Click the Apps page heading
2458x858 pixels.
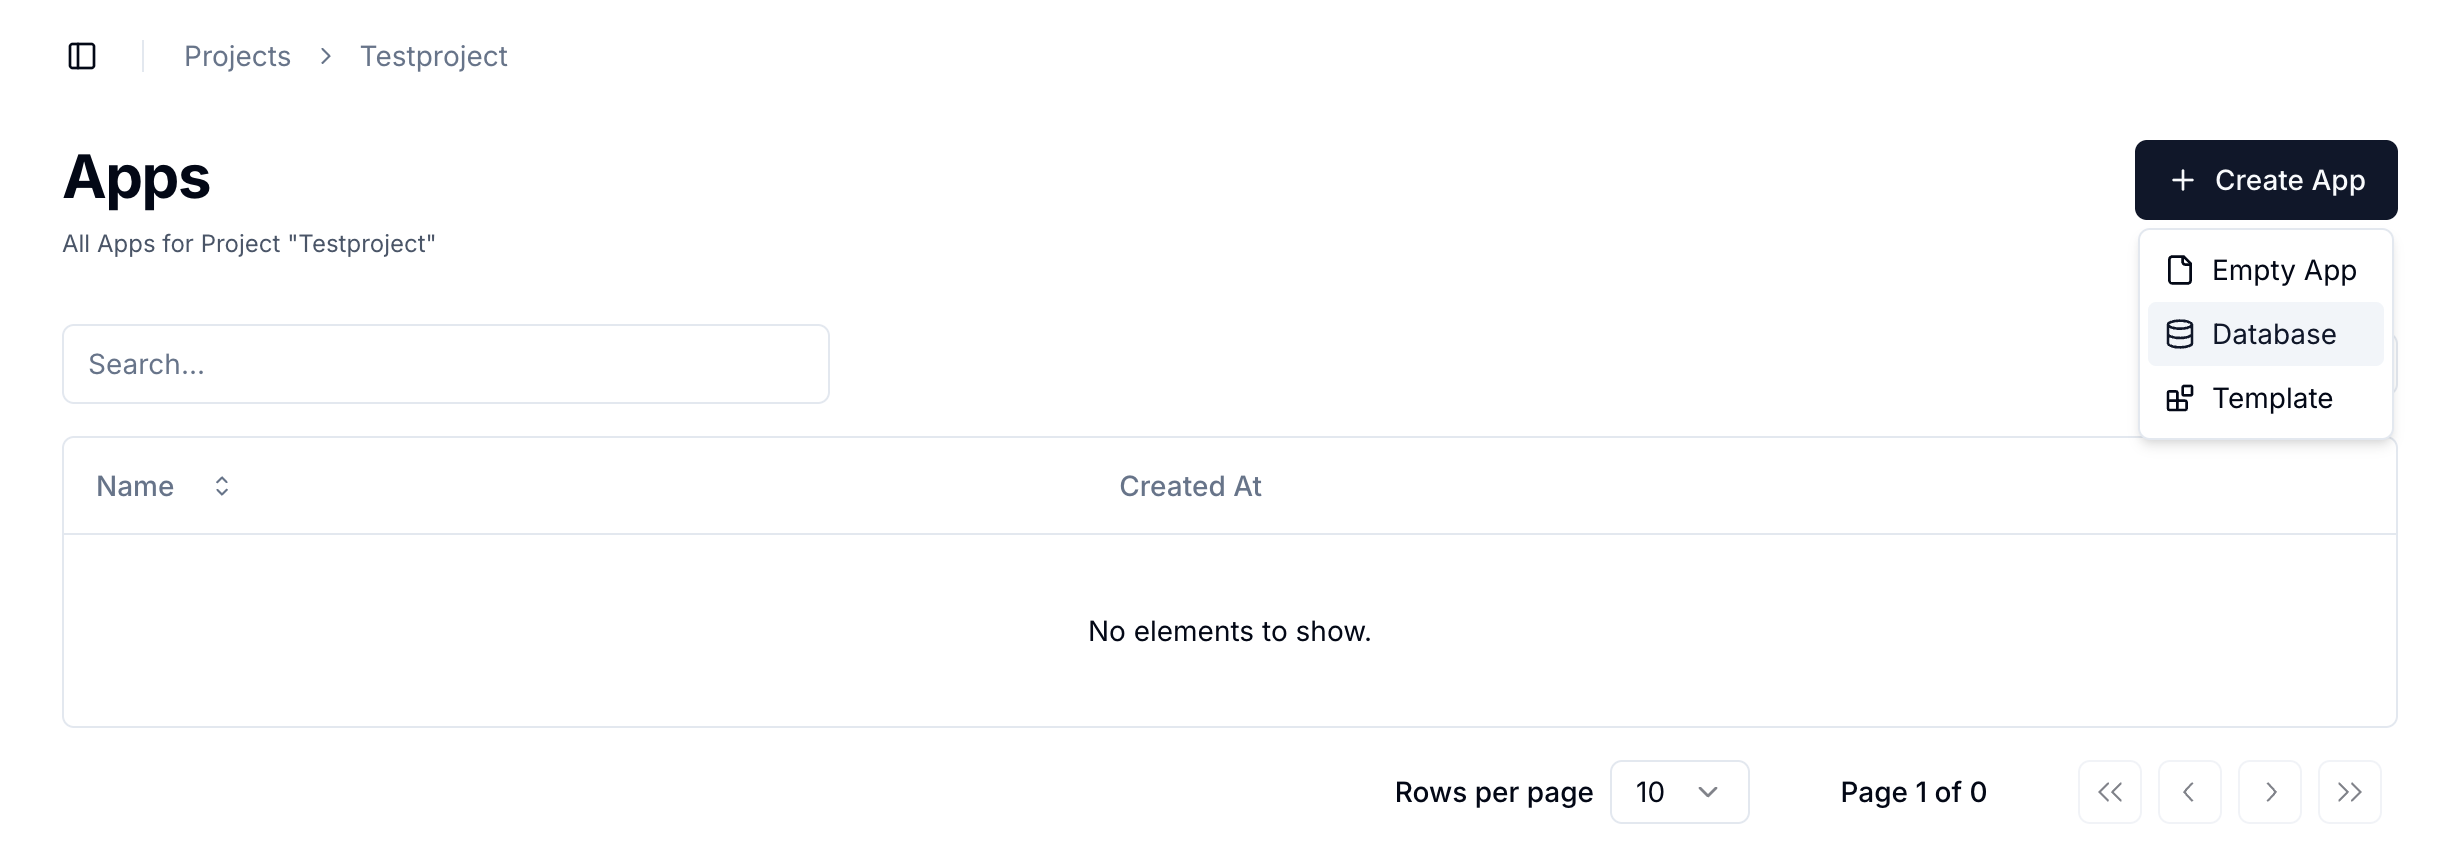(137, 178)
